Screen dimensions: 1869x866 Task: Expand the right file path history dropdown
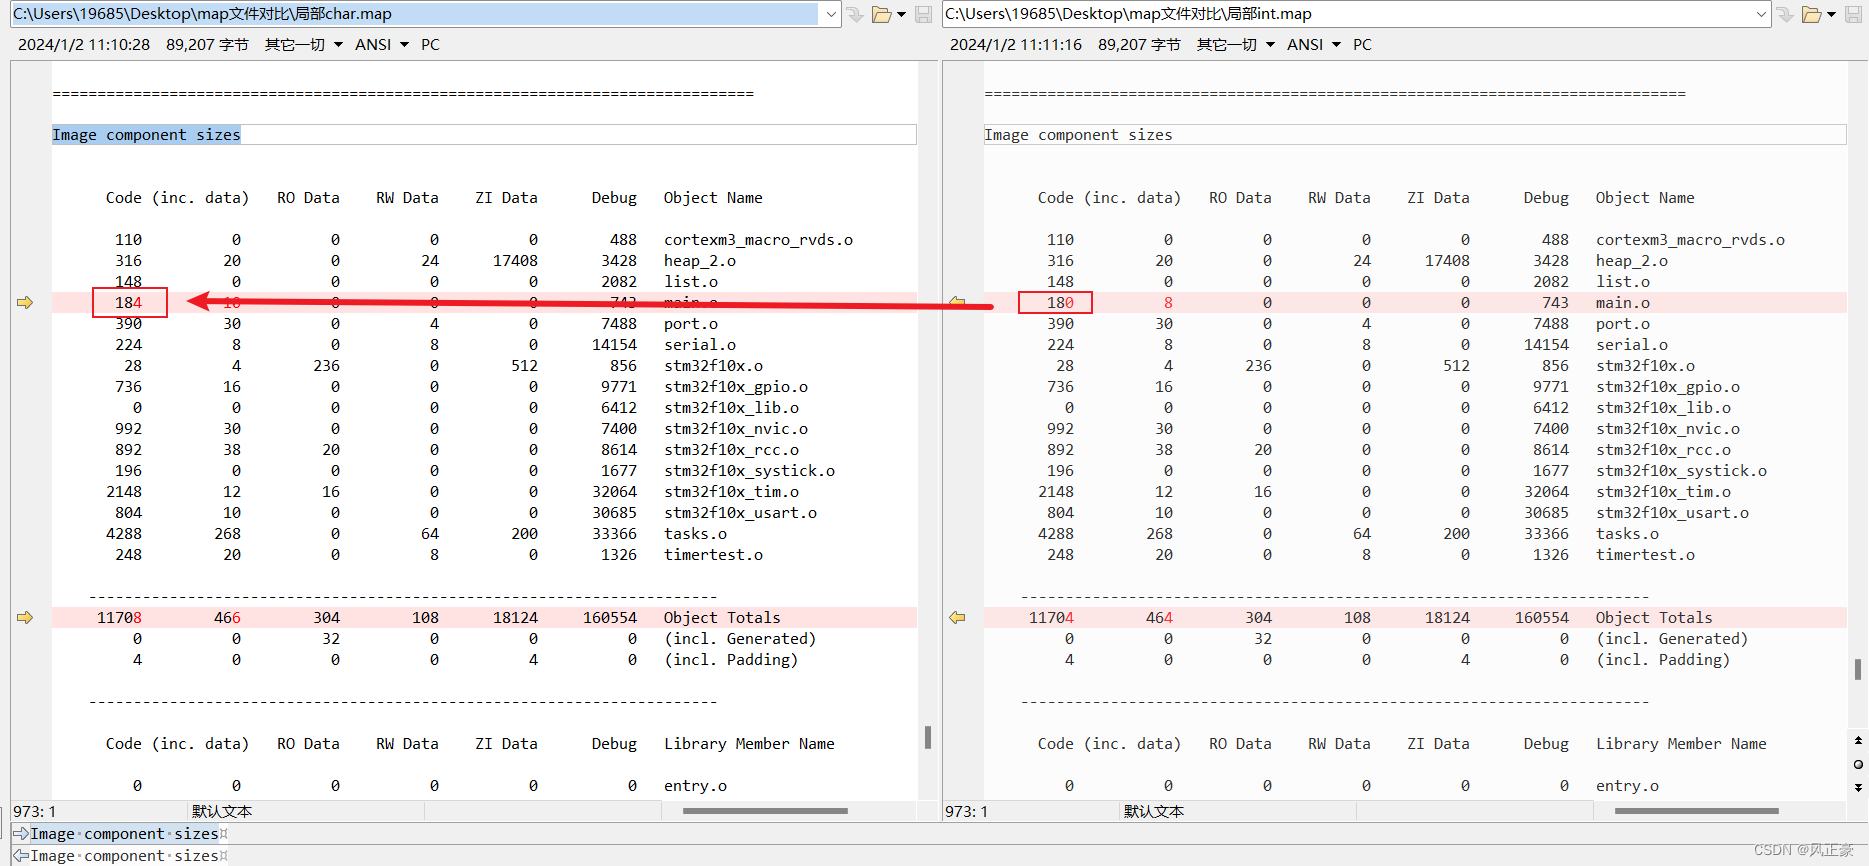click(x=1761, y=14)
